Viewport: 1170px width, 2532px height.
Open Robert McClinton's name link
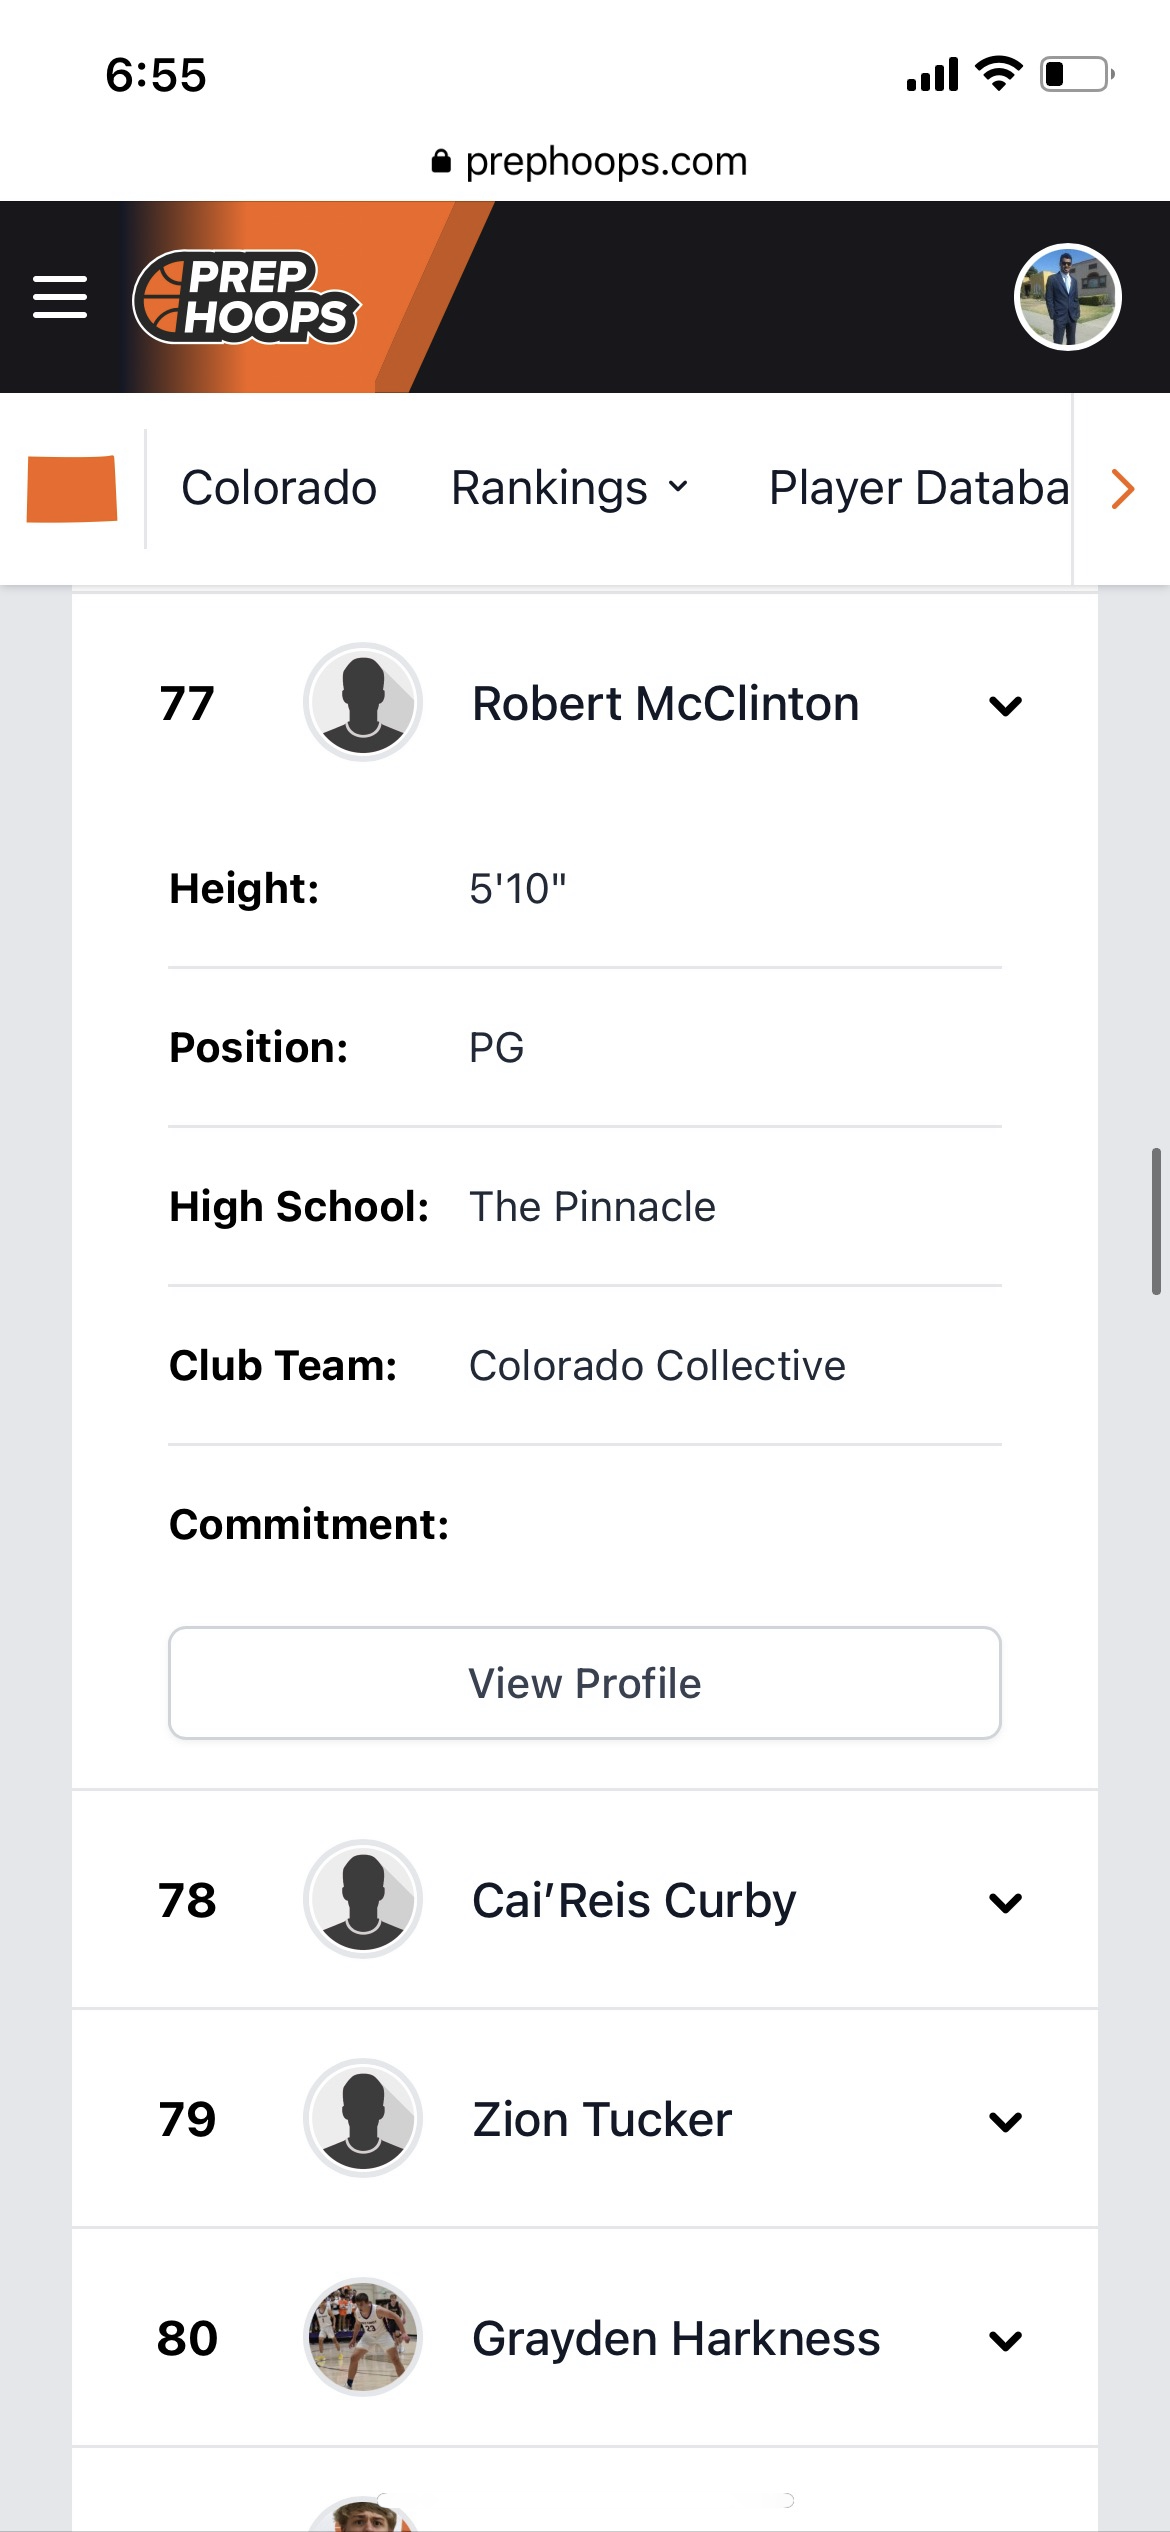point(665,703)
